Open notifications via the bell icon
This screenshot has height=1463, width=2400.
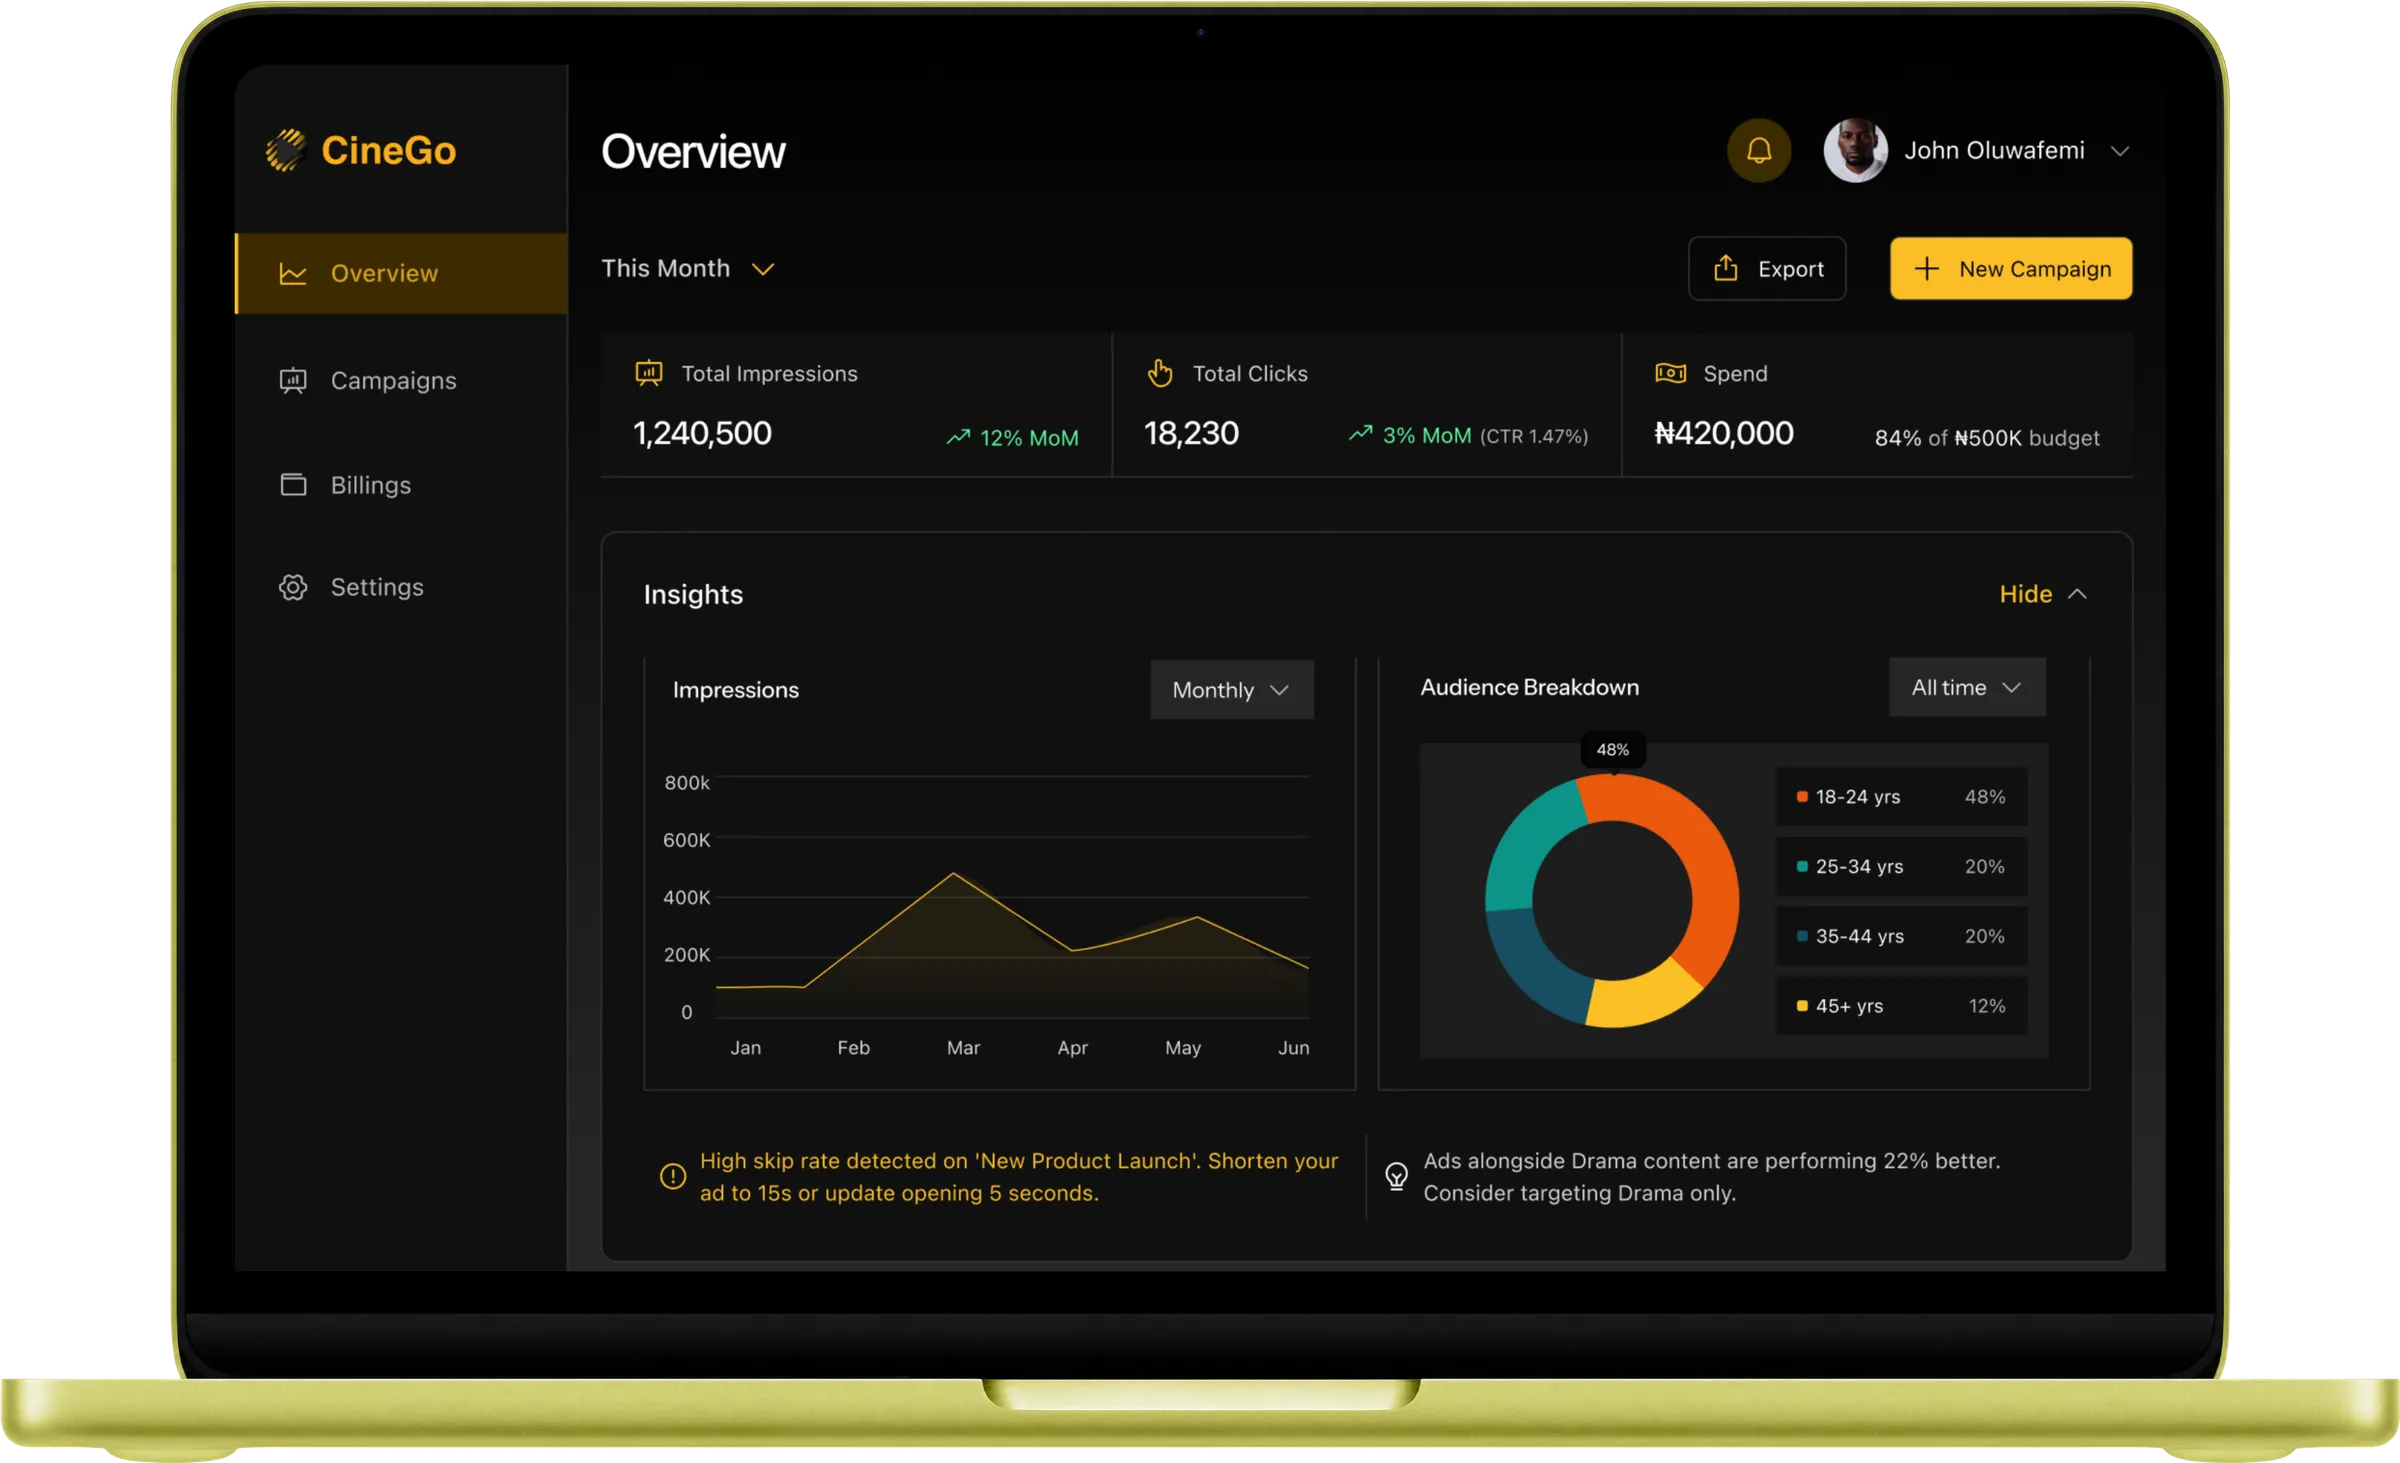coord(1758,151)
